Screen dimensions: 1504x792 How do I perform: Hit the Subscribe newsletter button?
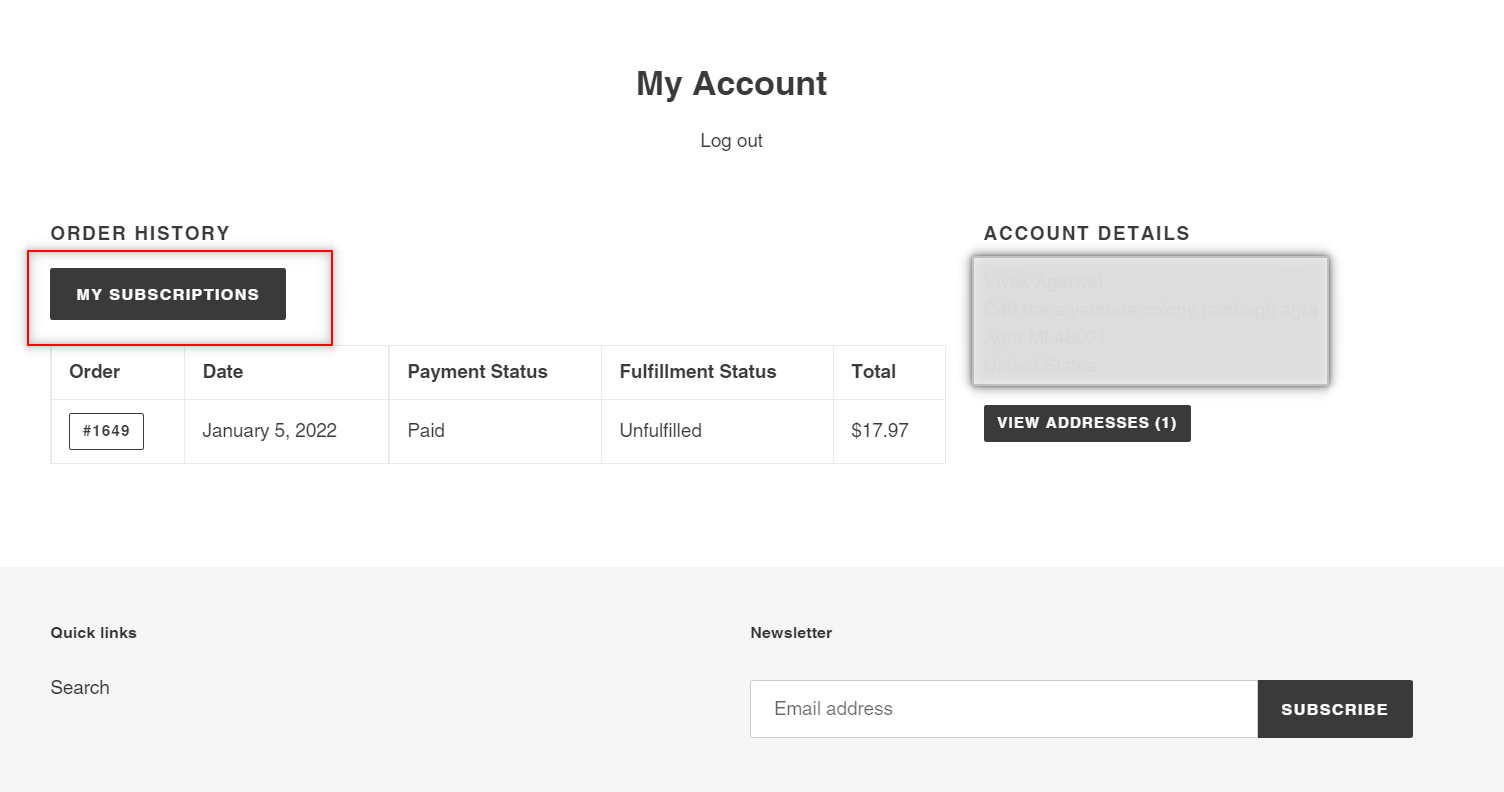click(1334, 709)
